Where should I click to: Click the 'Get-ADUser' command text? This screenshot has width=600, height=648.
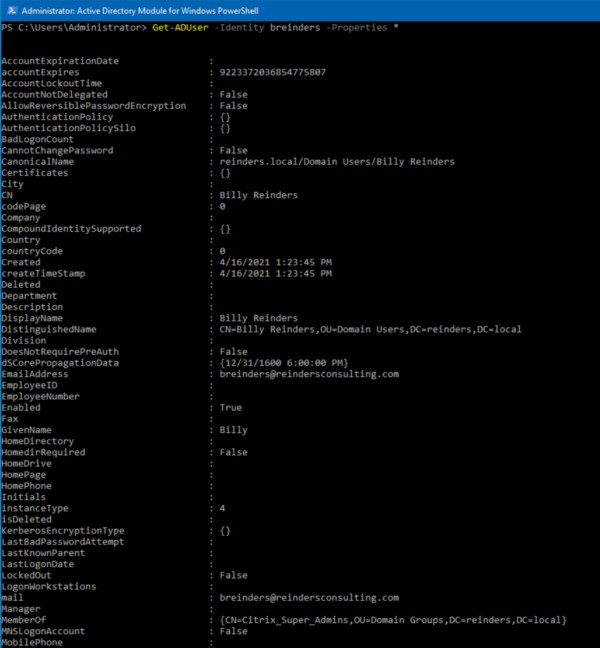pyautogui.click(x=180, y=28)
